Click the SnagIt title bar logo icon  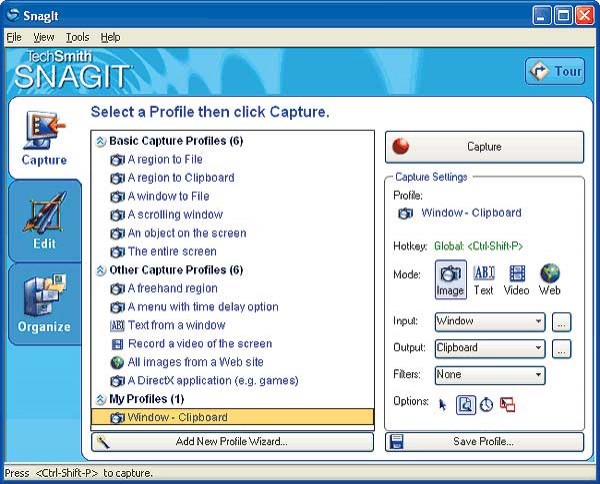(x=13, y=16)
